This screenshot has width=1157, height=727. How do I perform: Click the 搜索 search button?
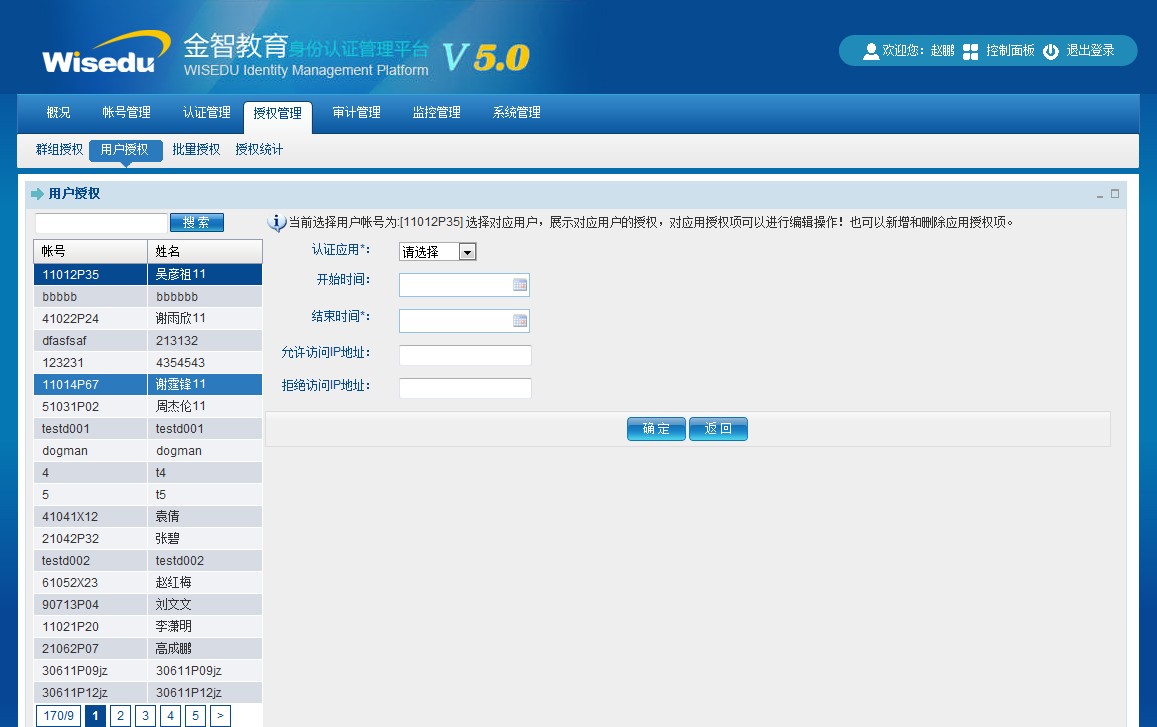[x=197, y=223]
